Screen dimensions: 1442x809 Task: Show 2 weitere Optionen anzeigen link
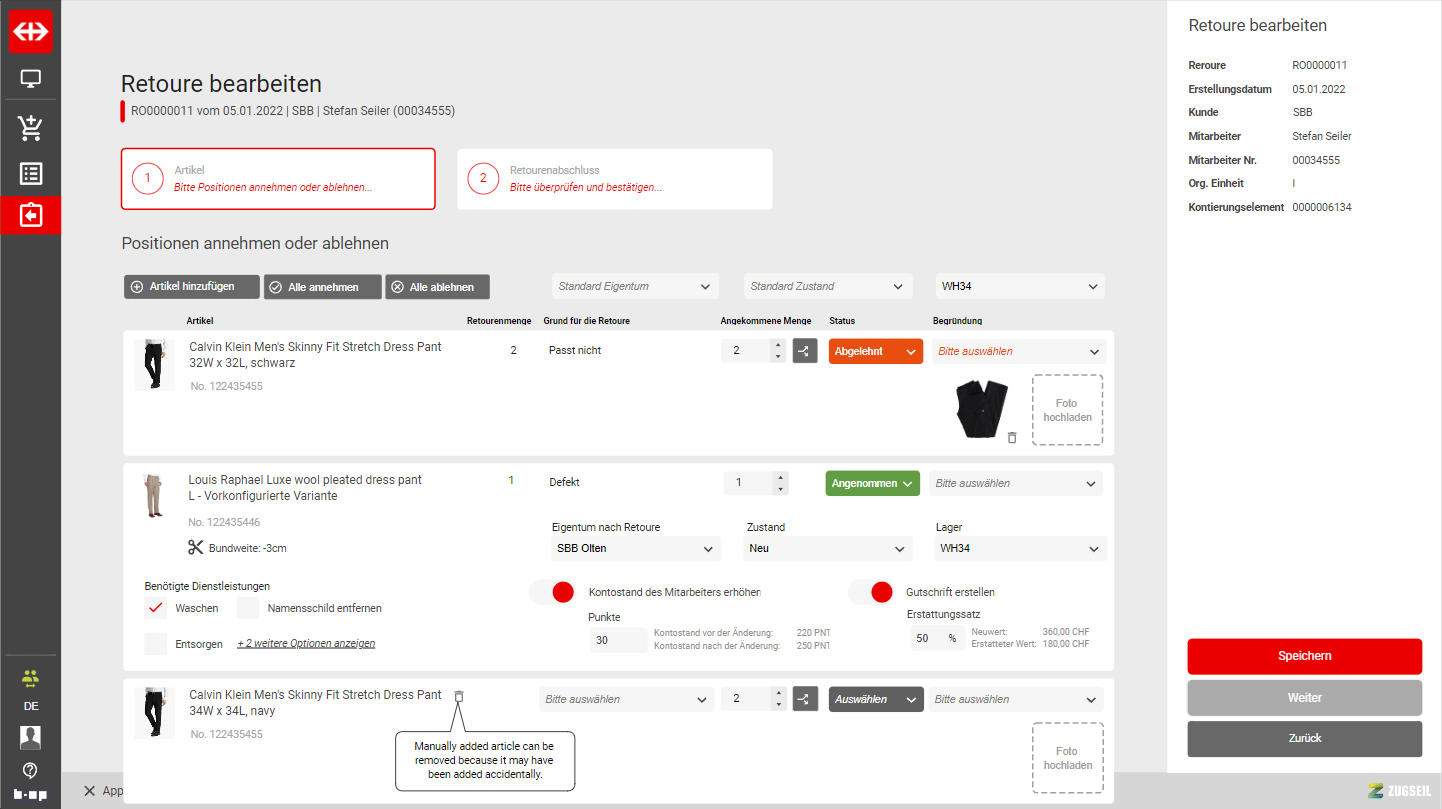pos(306,644)
